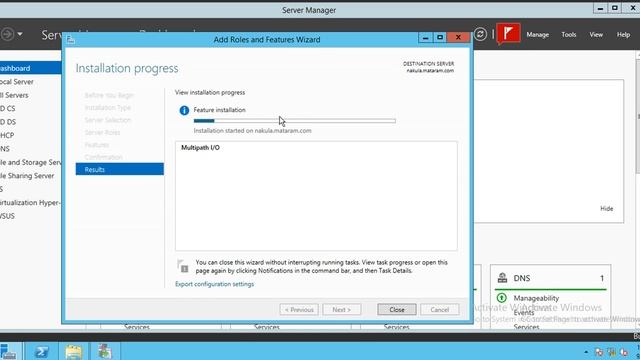This screenshot has width=640, height=360.
Task: Open DHCP in sidebar
Action: click(x=7, y=136)
